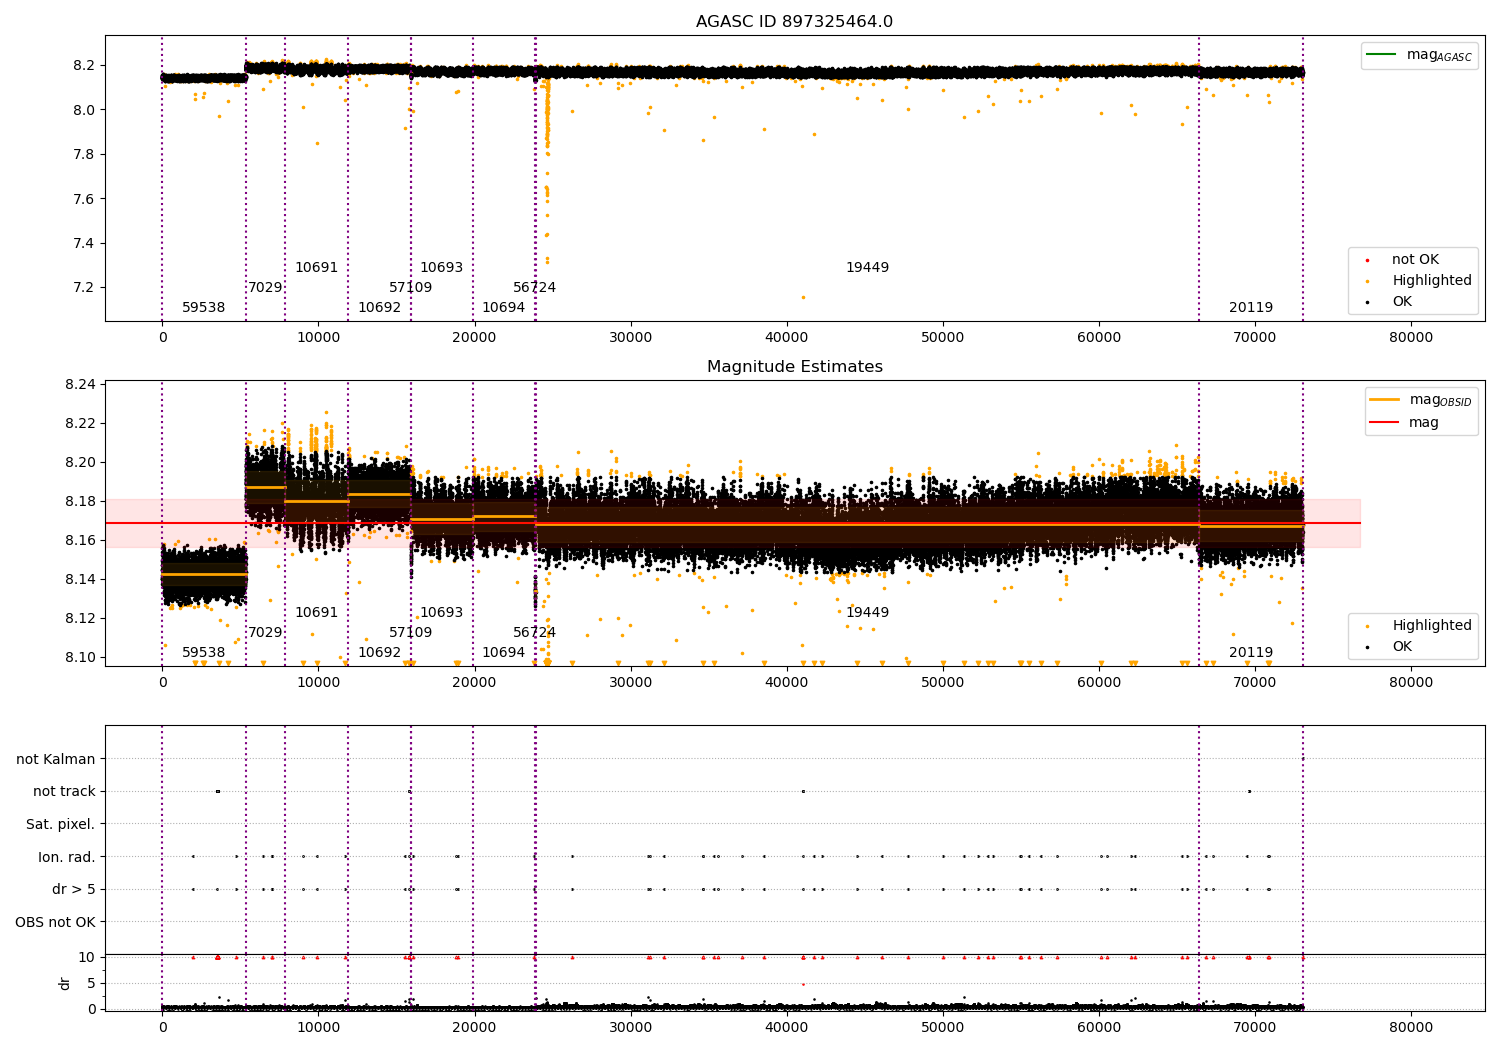Click OBSID label 56724 in middle plot

pos(534,633)
